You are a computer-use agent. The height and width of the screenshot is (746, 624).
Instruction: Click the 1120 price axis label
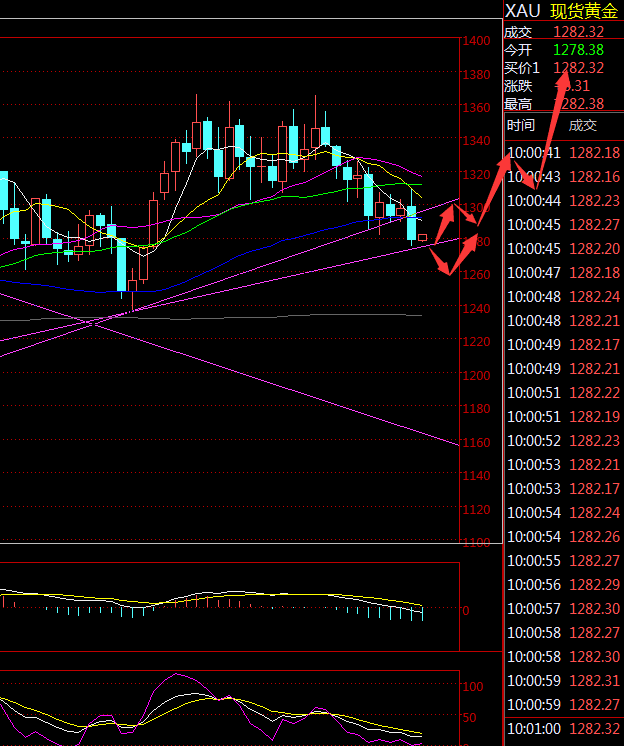click(477, 510)
